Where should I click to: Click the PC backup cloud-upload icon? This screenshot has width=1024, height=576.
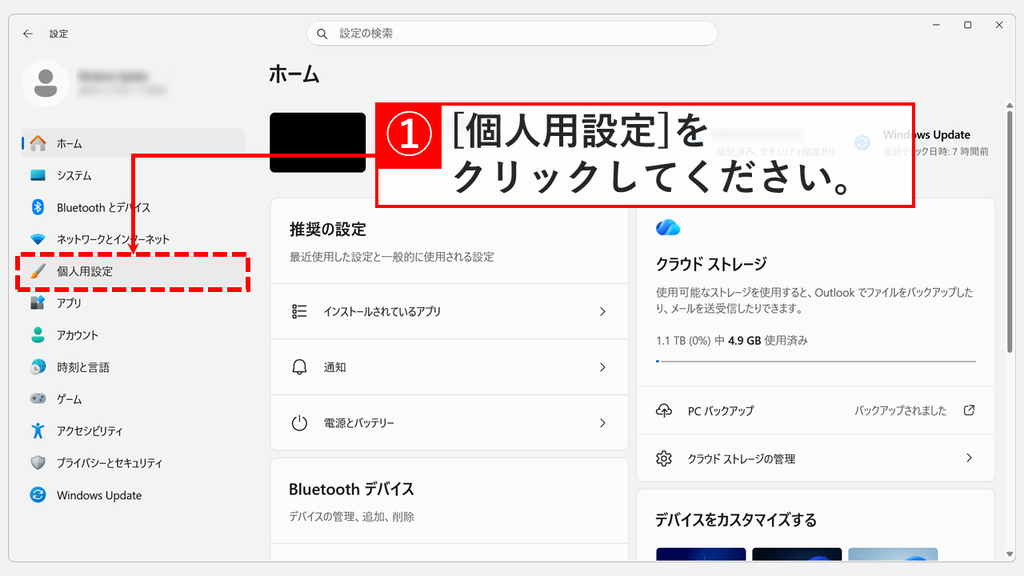click(664, 411)
